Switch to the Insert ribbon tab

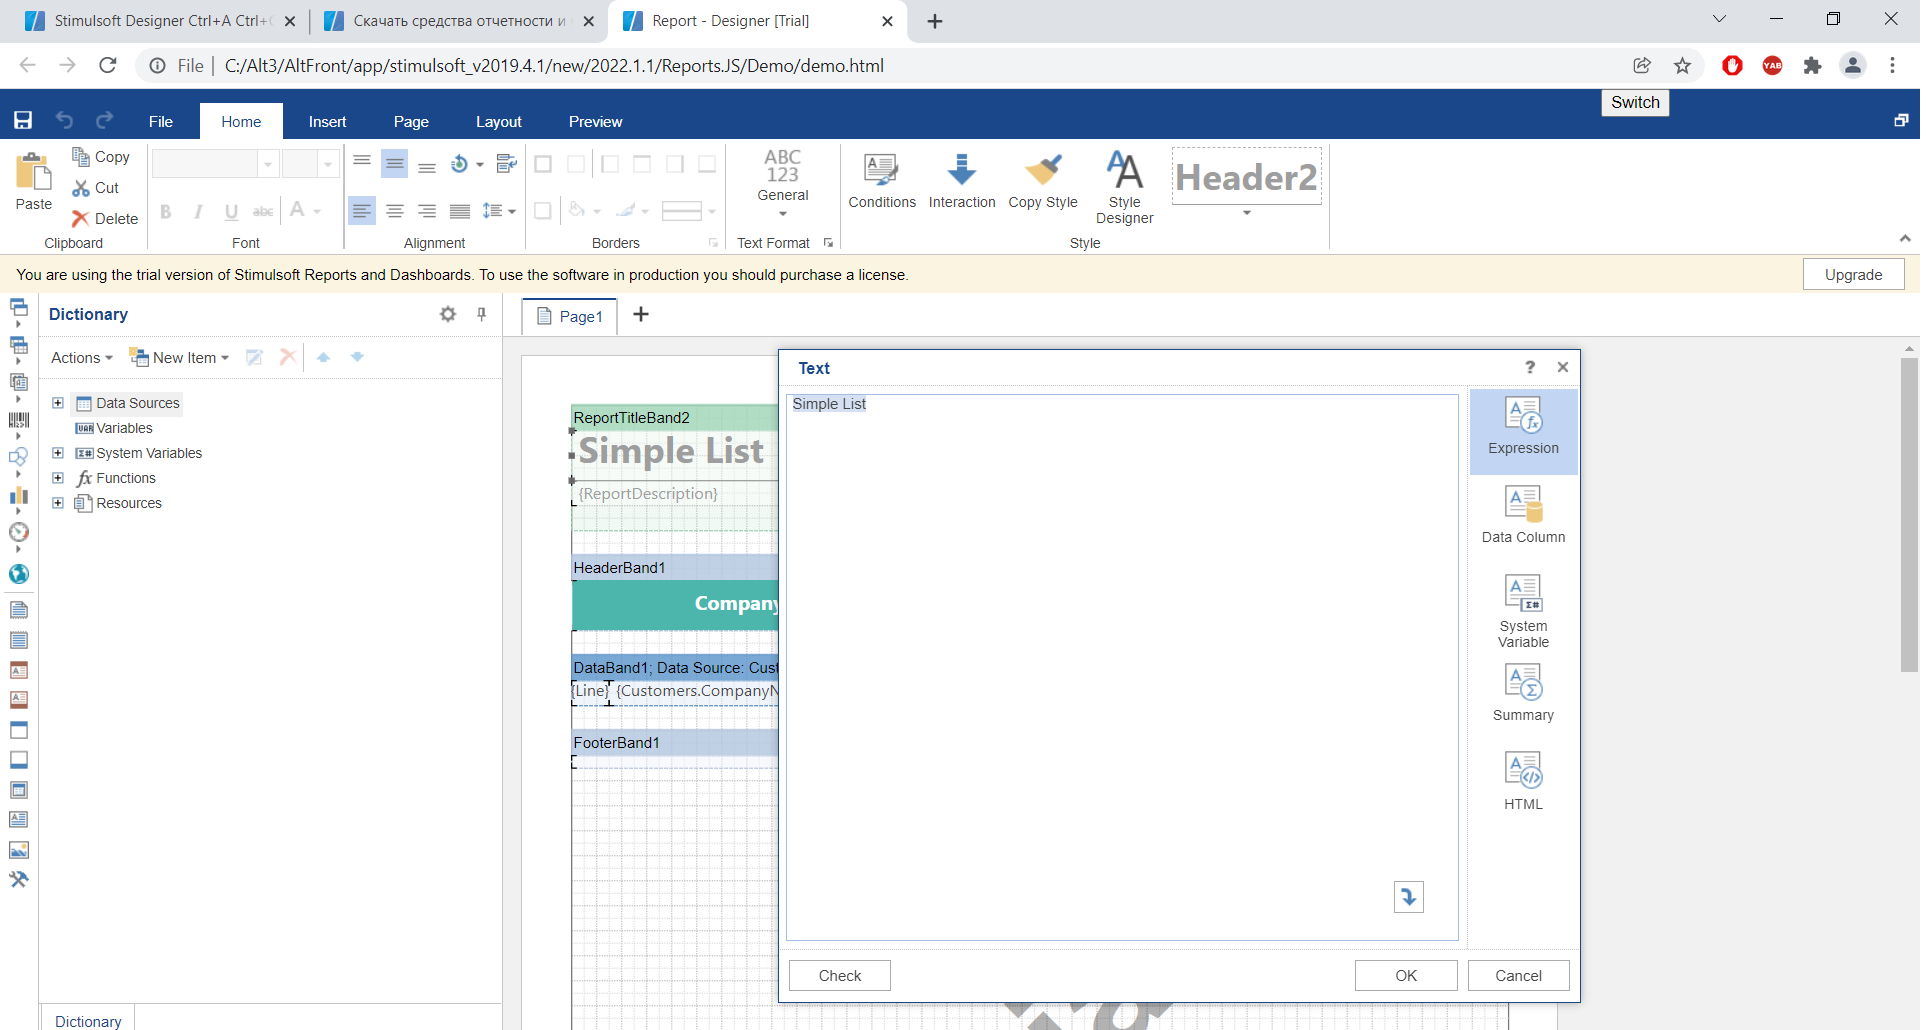pyautogui.click(x=327, y=121)
